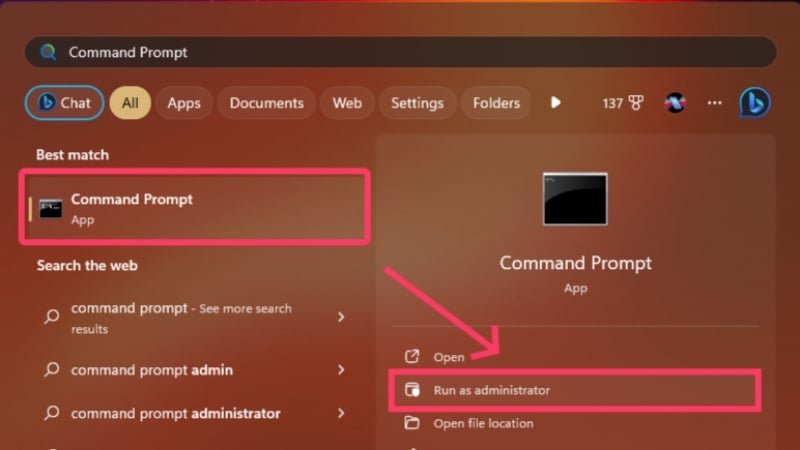The image size is (800, 450).
Task: Click the Run as administrator shield icon
Action: (412, 390)
